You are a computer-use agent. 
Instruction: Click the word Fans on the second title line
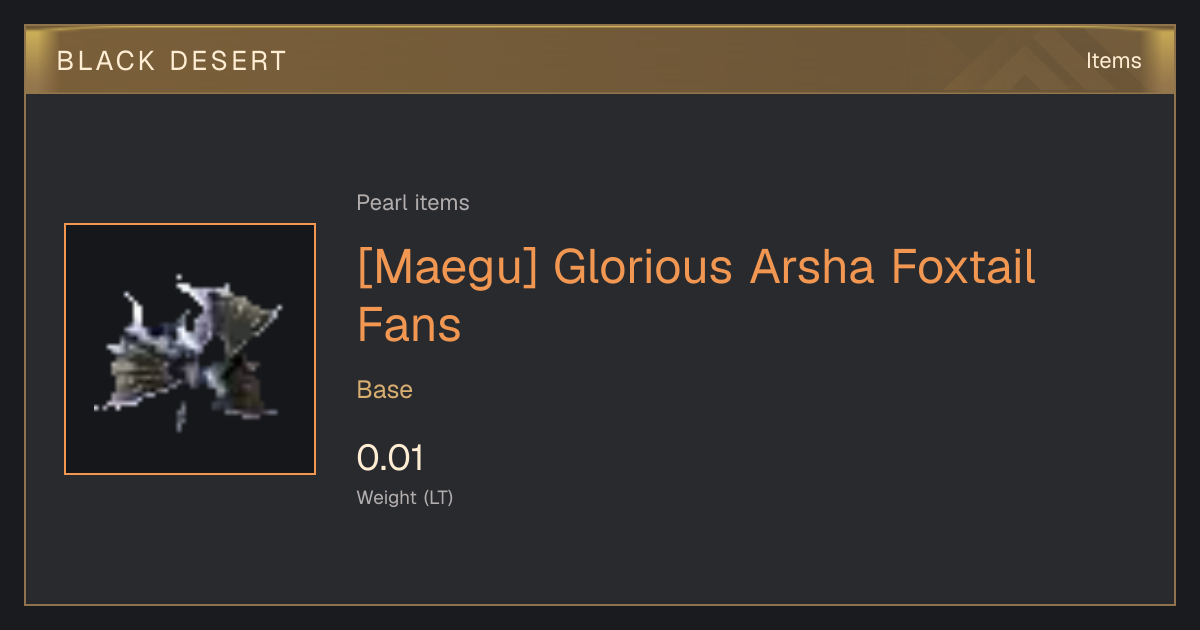(409, 325)
